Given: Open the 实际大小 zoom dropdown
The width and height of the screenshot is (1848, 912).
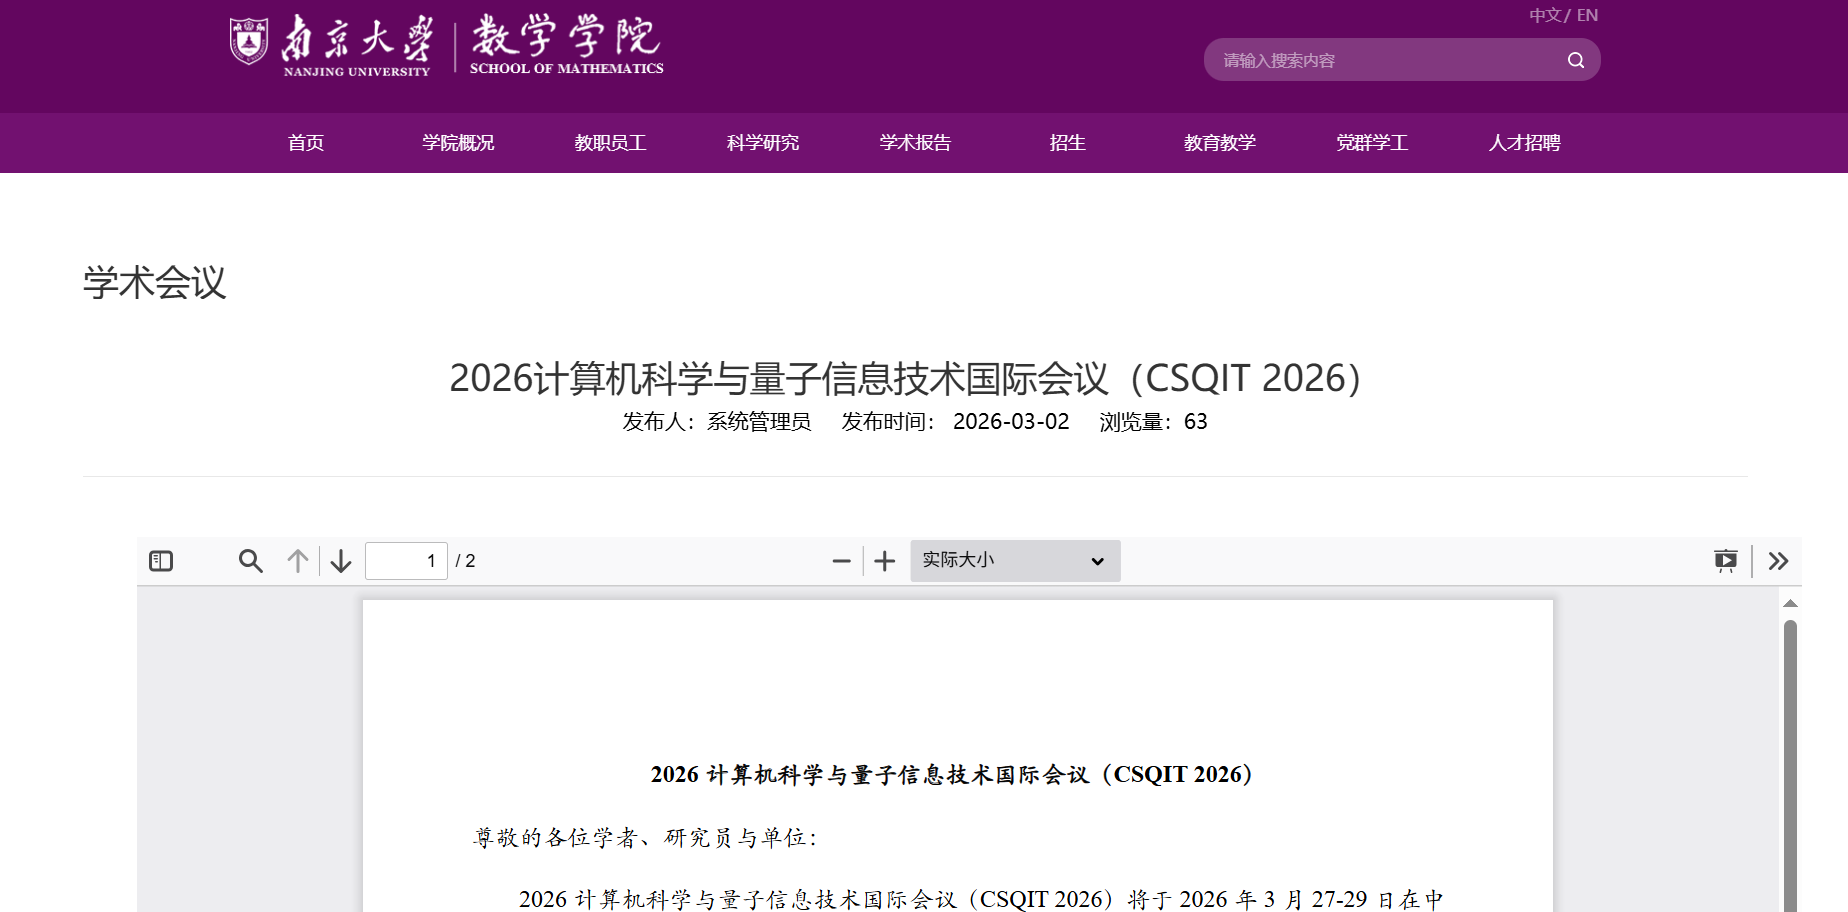Looking at the screenshot, I should click(x=1014, y=561).
